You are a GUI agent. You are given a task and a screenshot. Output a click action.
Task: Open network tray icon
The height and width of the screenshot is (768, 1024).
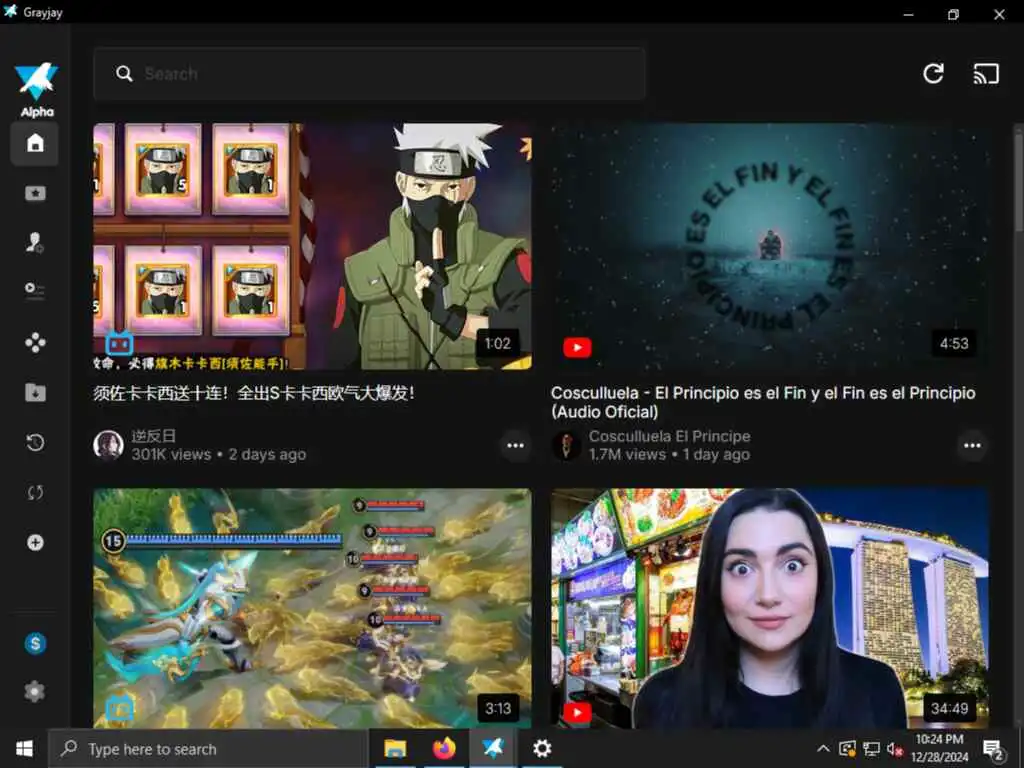[871, 749]
